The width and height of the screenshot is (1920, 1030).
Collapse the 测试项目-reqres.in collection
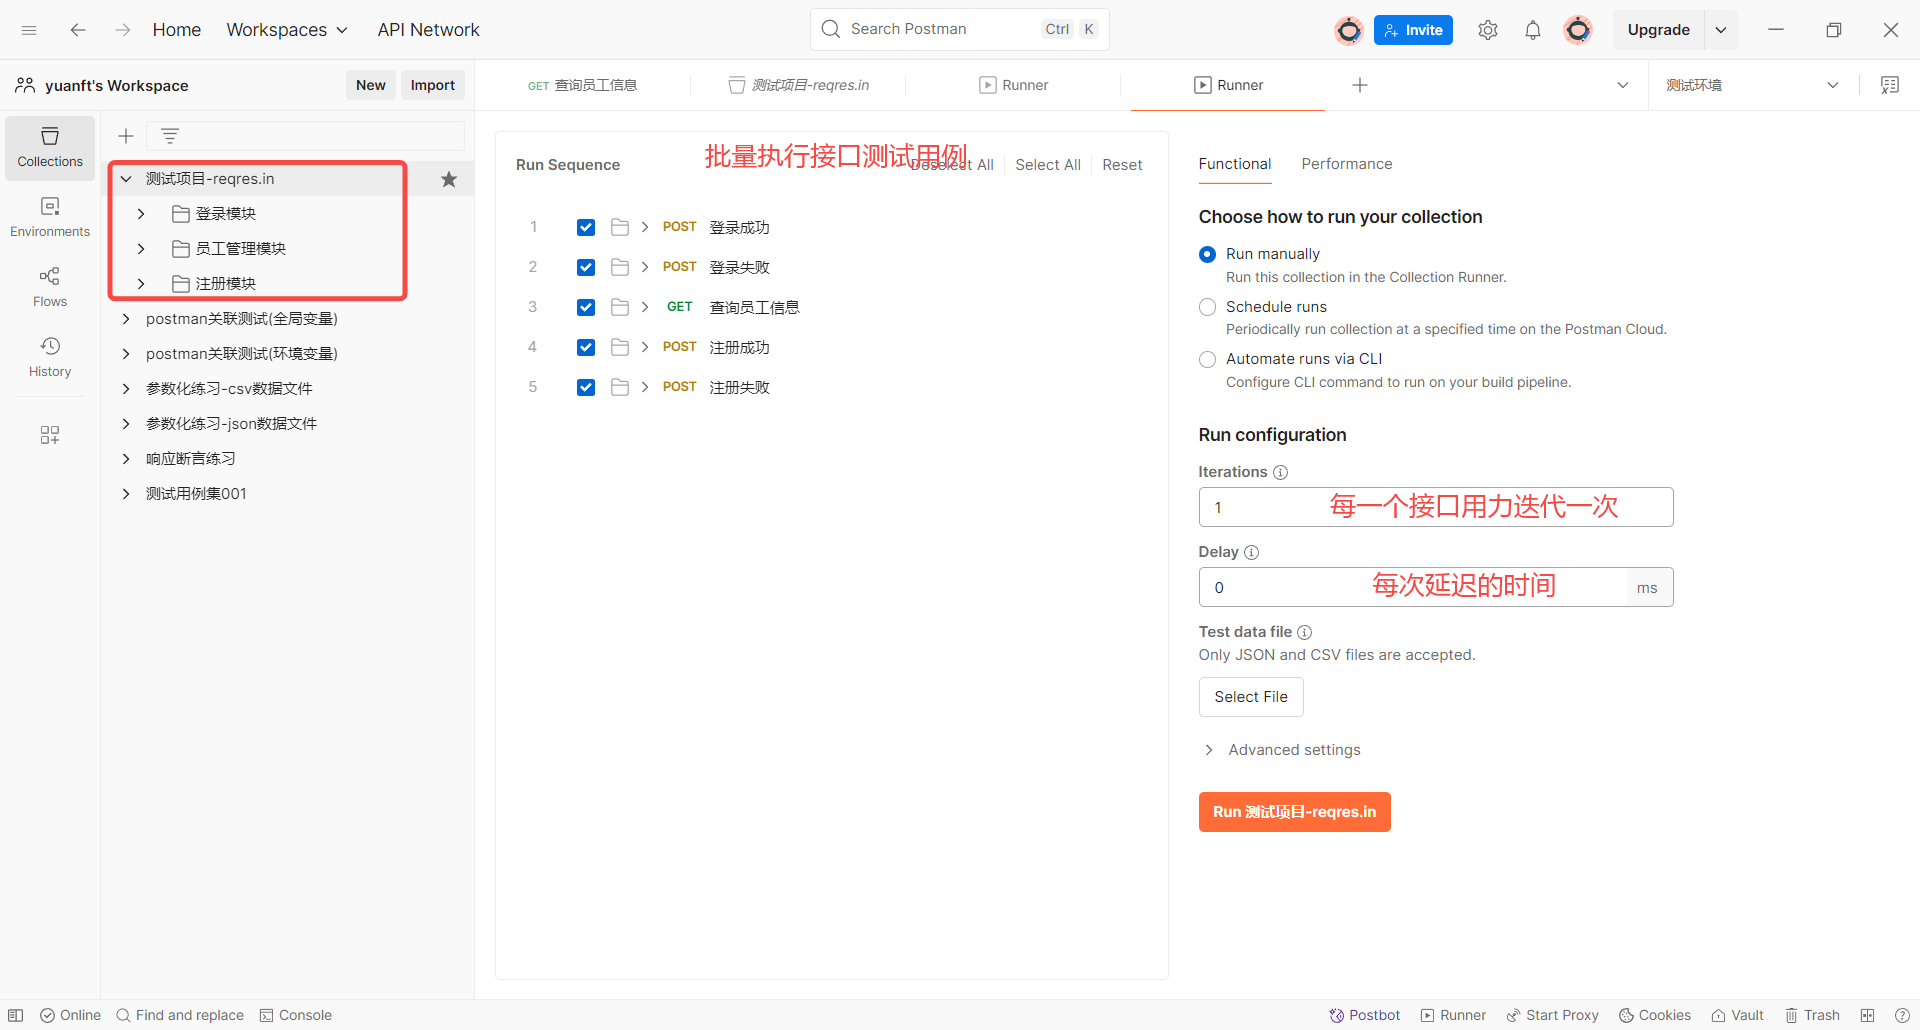pos(126,179)
